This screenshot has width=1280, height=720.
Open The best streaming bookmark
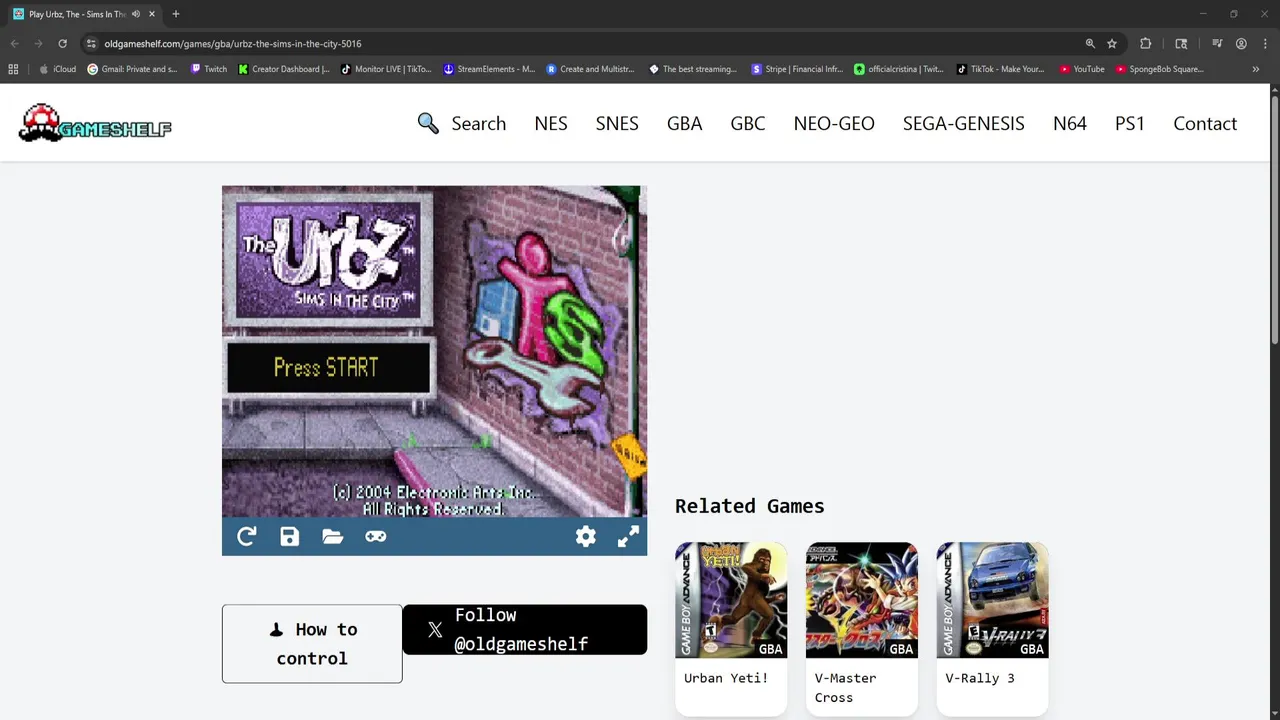click(x=693, y=69)
